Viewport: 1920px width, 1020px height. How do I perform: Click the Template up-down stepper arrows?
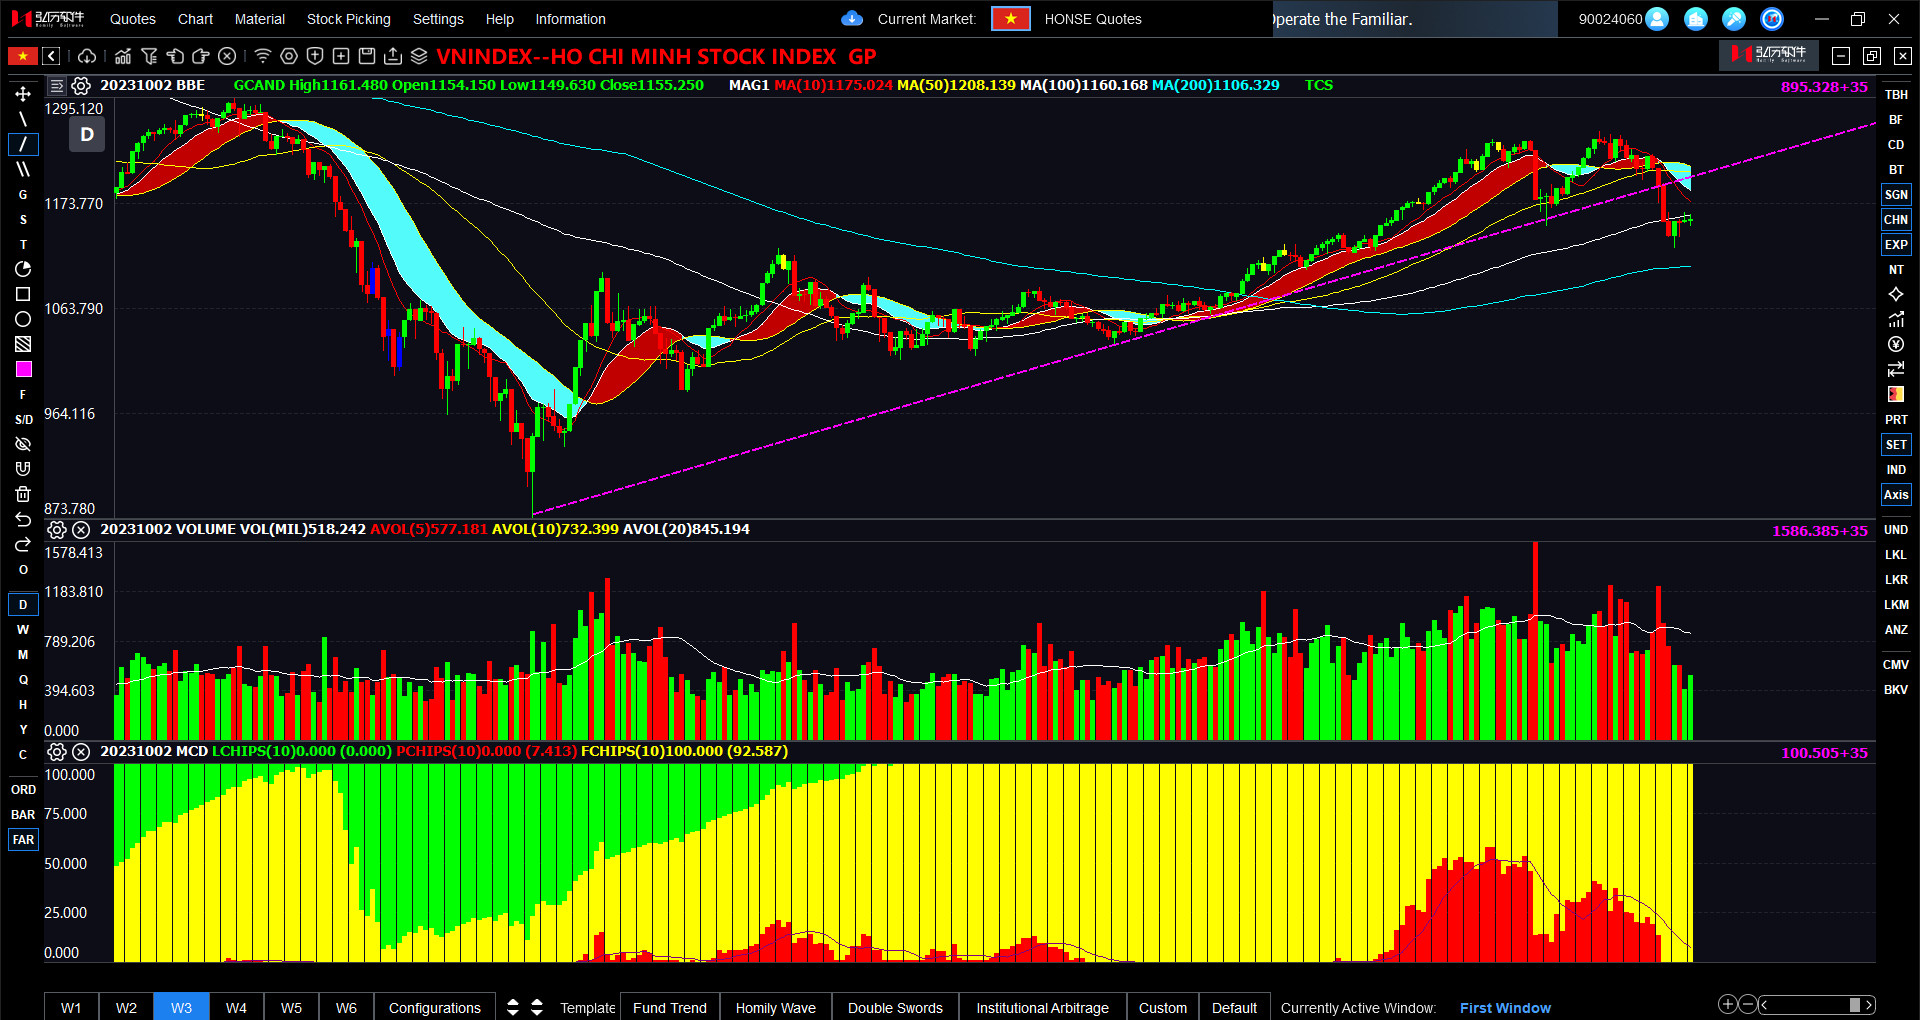tap(525, 1007)
